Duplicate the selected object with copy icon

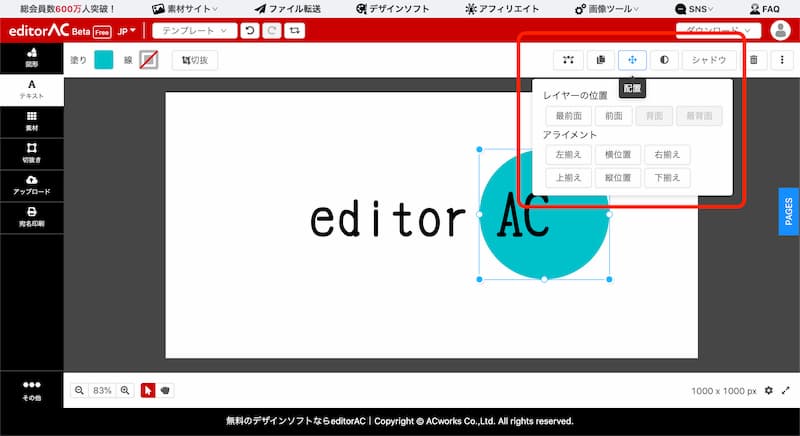point(601,60)
